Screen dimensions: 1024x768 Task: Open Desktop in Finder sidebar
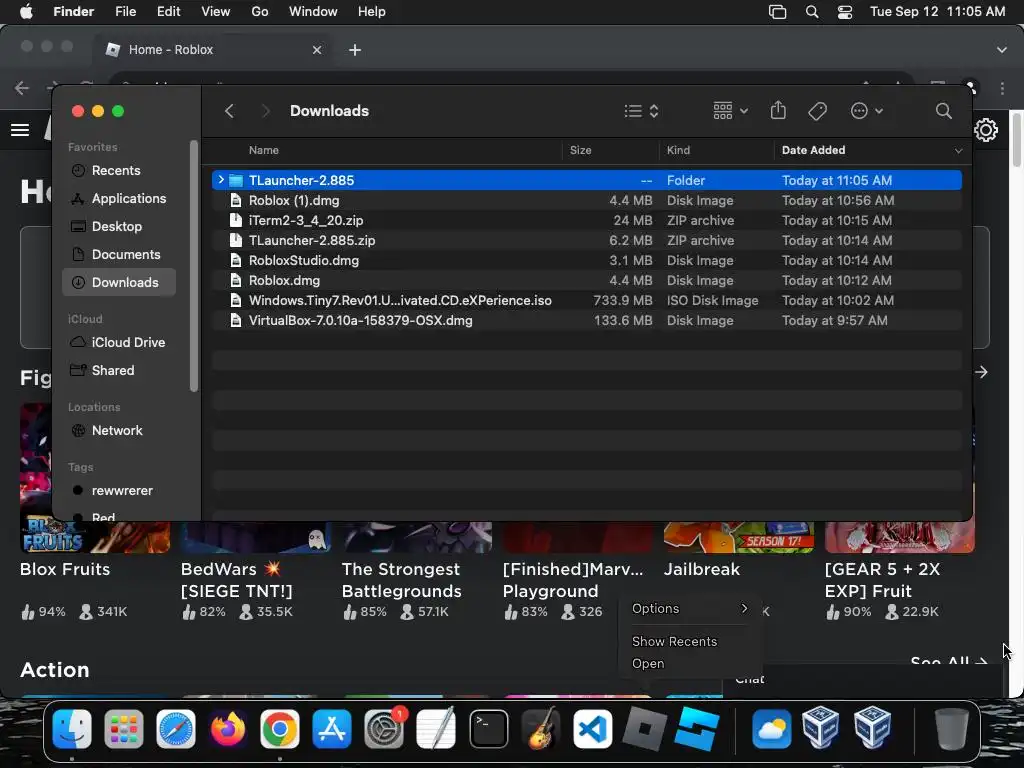[119, 227]
